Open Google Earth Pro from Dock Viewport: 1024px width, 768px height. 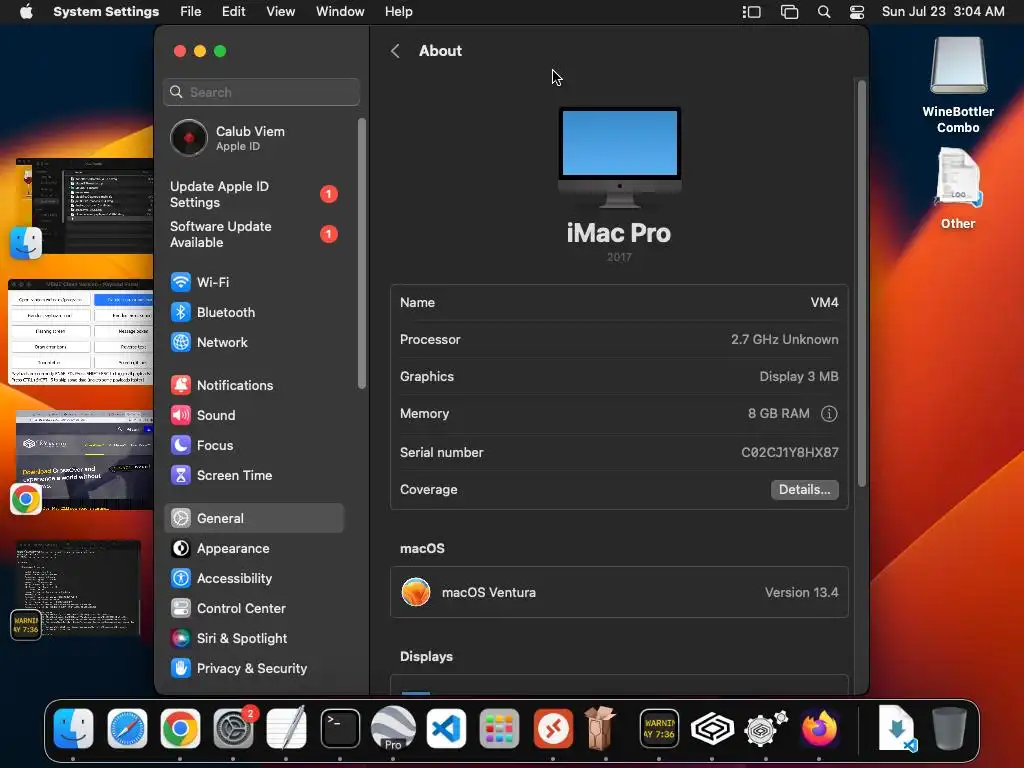(393, 728)
